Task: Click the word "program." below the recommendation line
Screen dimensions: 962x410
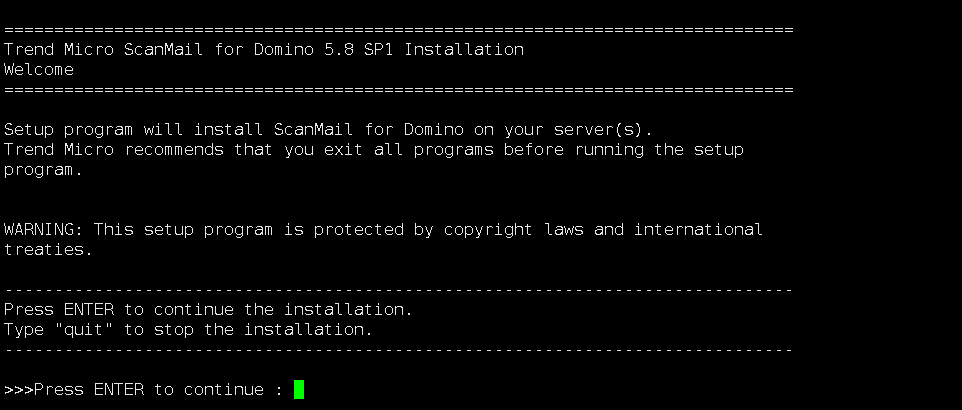Action: point(43,169)
